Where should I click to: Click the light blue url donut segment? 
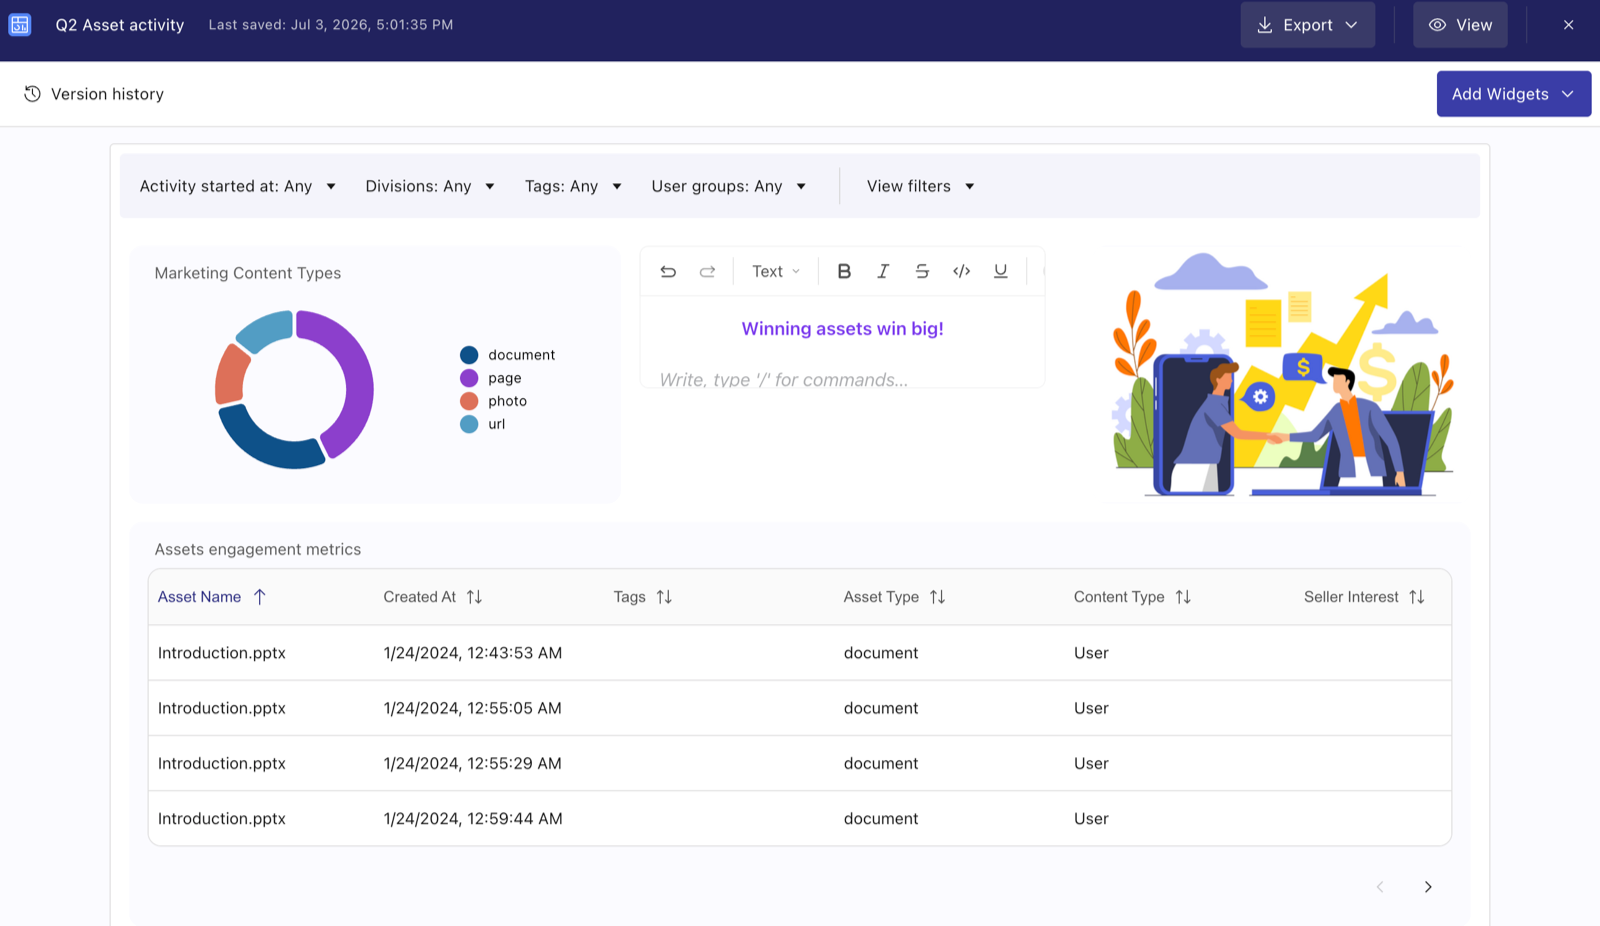pyautogui.click(x=266, y=329)
